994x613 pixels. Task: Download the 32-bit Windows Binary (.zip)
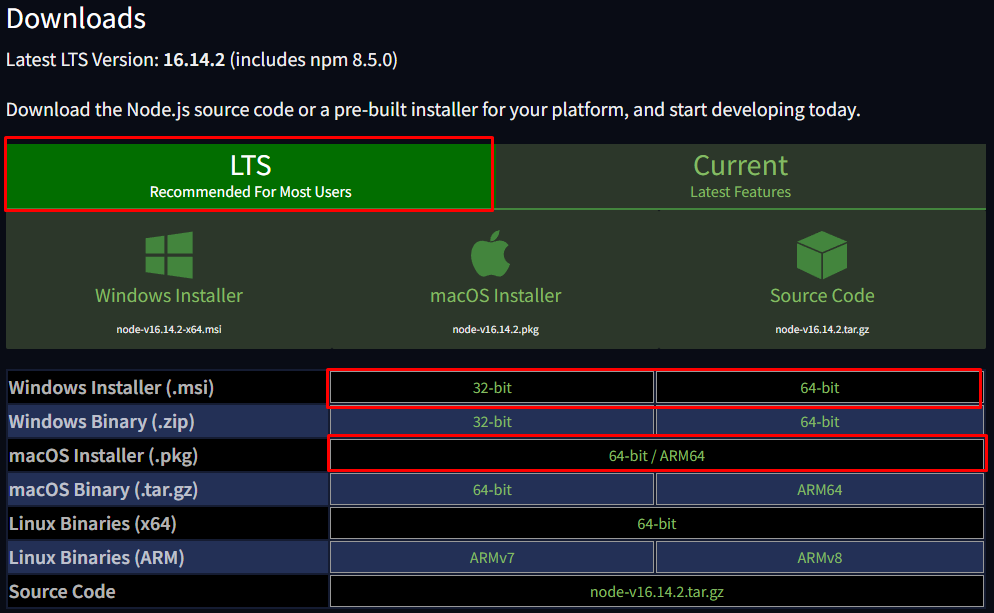coord(492,422)
